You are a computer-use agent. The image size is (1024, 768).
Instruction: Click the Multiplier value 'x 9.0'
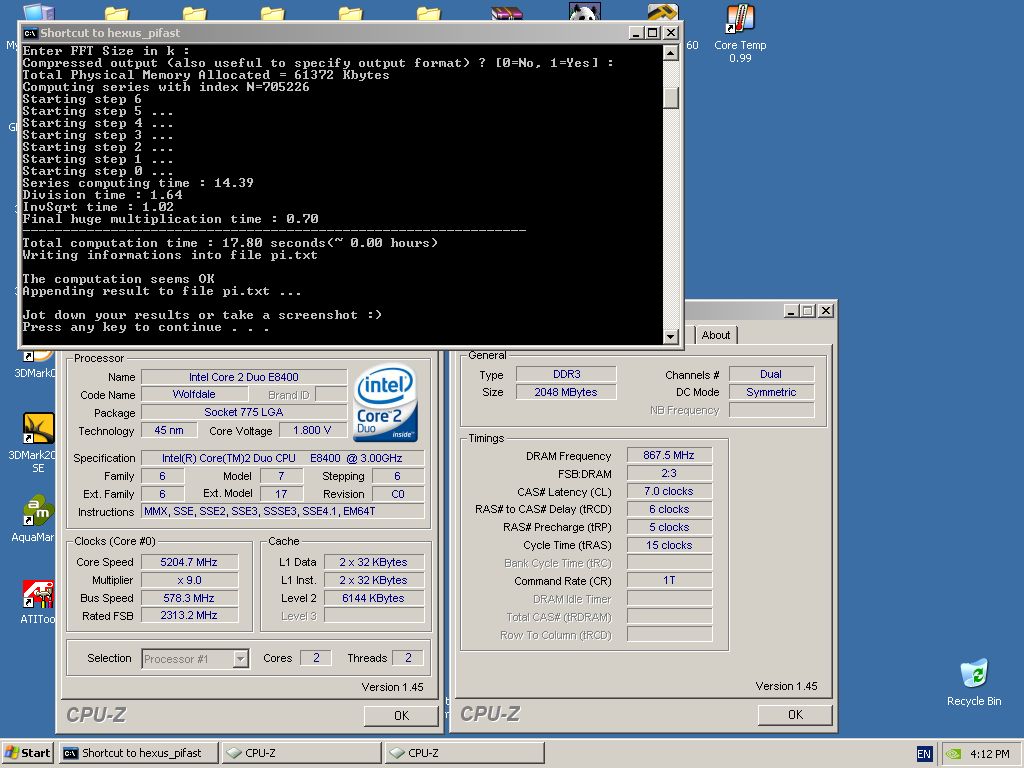tap(189, 580)
